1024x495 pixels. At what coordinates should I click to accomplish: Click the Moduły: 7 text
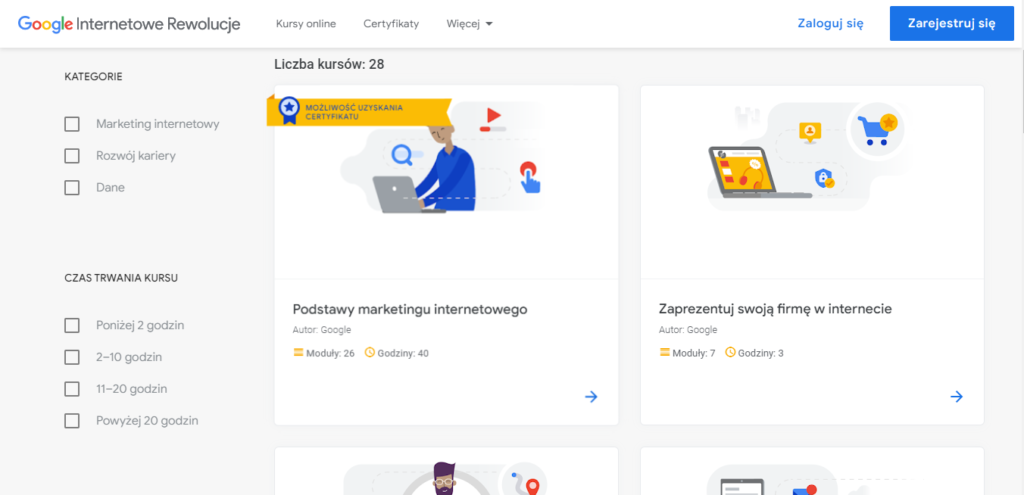pos(694,353)
